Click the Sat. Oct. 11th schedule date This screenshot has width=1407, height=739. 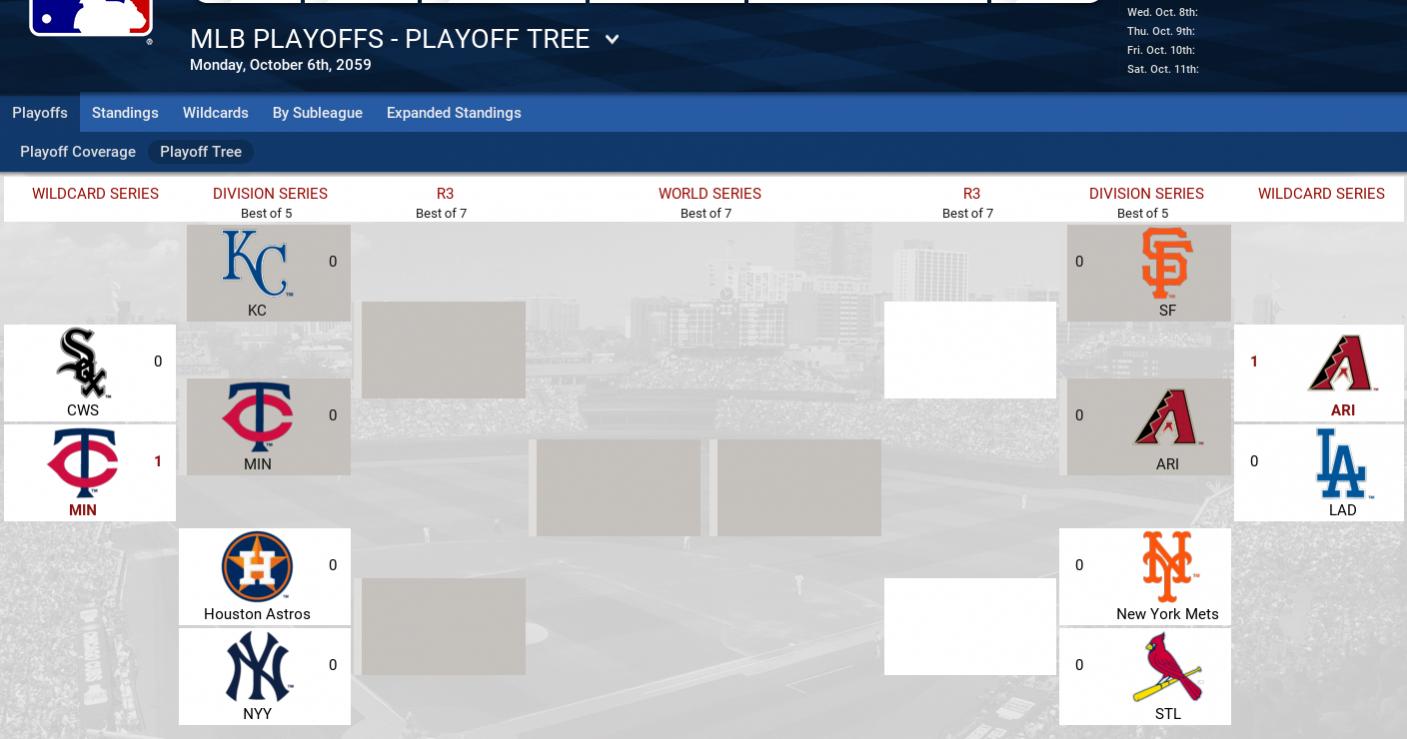1162,69
